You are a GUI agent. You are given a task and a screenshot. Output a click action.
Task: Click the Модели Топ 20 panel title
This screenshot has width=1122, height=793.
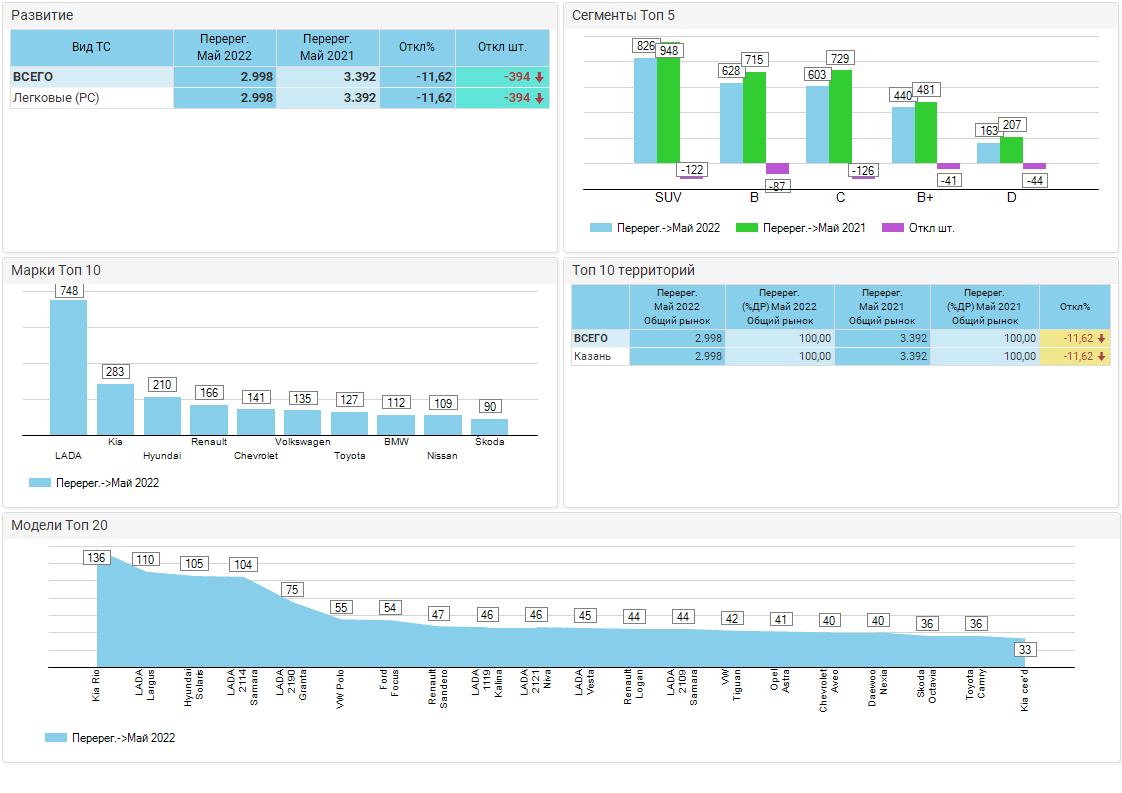point(59,525)
